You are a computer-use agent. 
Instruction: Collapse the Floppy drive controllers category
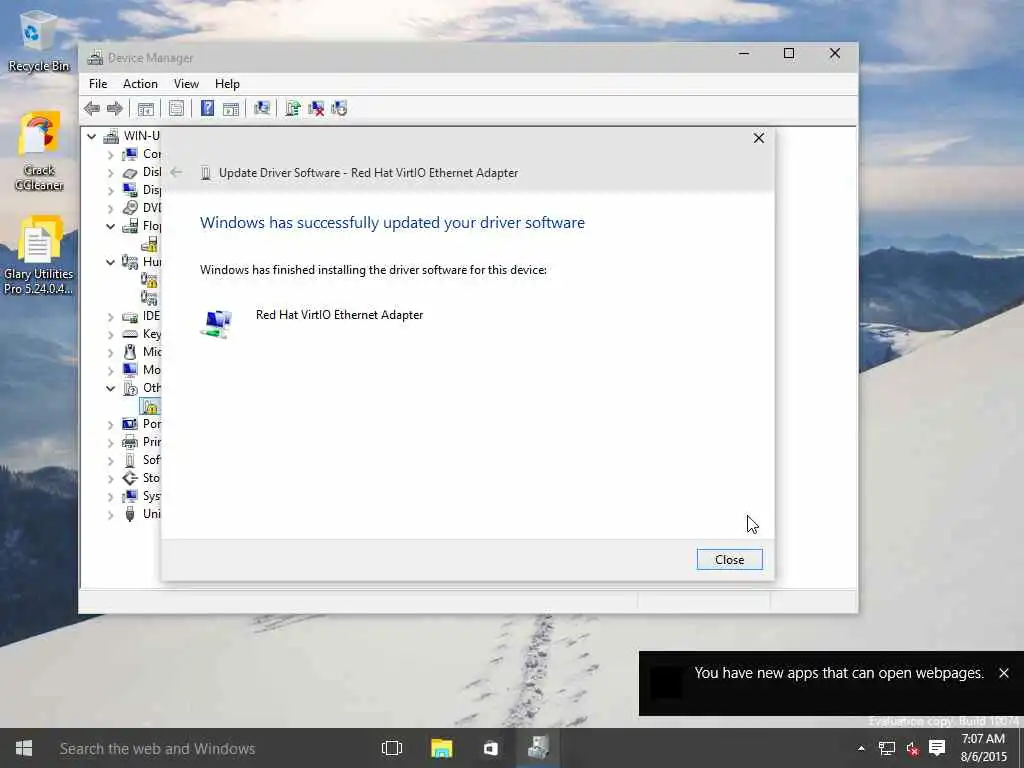tap(110, 227)
